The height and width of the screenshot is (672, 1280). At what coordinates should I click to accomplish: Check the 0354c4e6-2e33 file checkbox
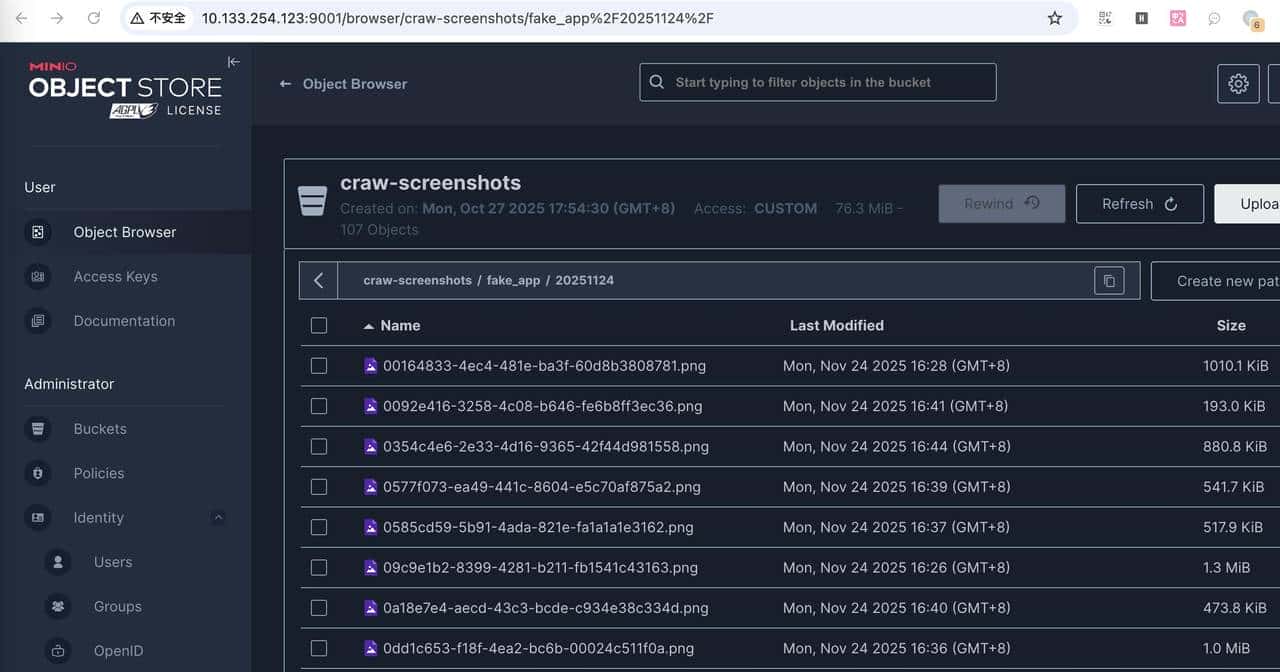(x=319, y=446)
